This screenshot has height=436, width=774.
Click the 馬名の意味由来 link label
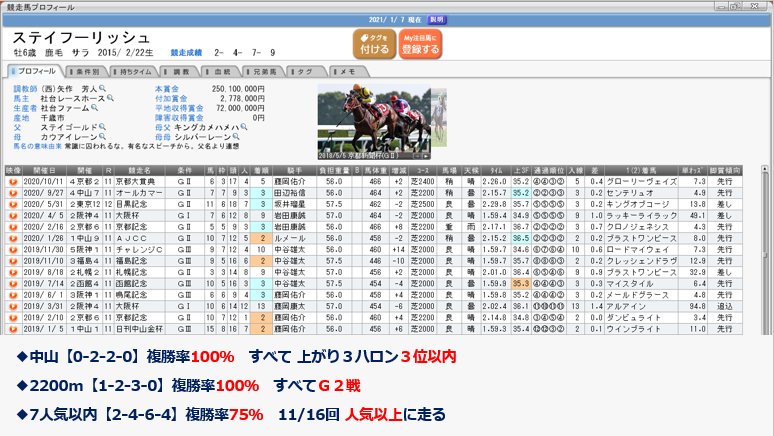pos(37,146)
